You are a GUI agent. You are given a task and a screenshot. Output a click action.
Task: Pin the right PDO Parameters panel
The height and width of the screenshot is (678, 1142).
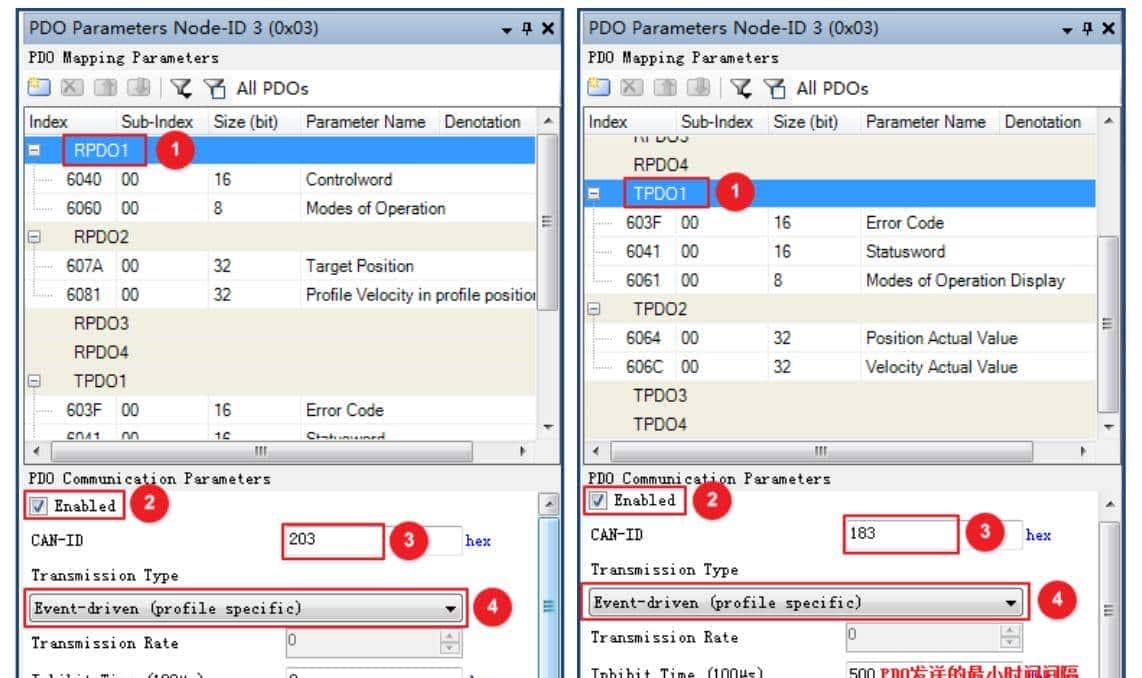[1087, 28]
